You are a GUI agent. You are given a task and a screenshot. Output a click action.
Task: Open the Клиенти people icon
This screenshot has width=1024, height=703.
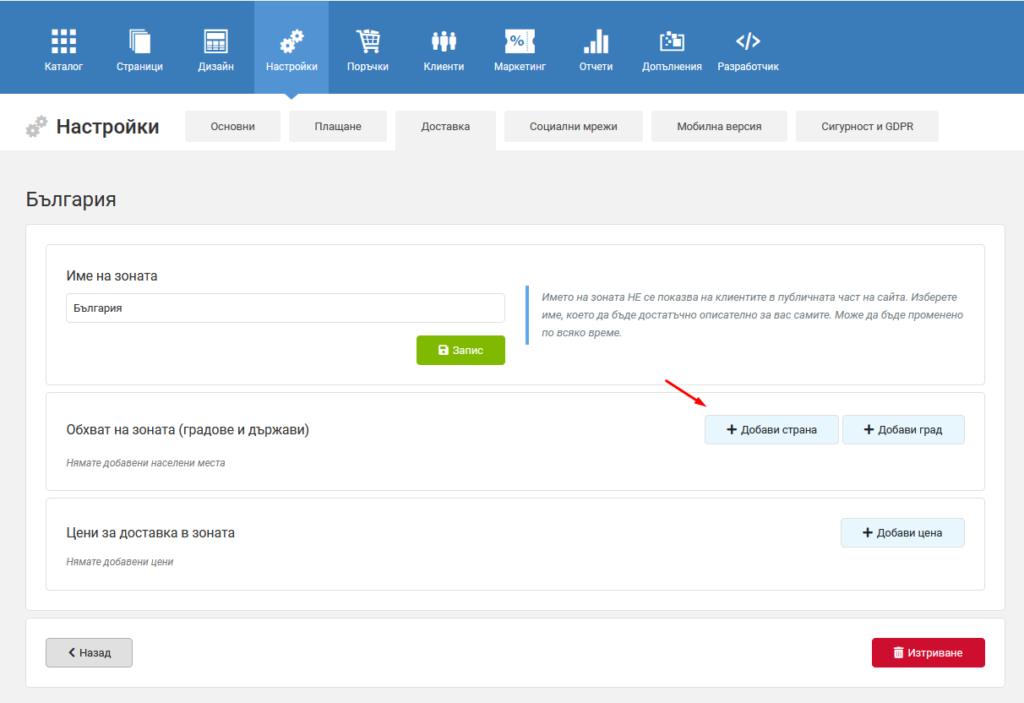click(x=443, y=42)
